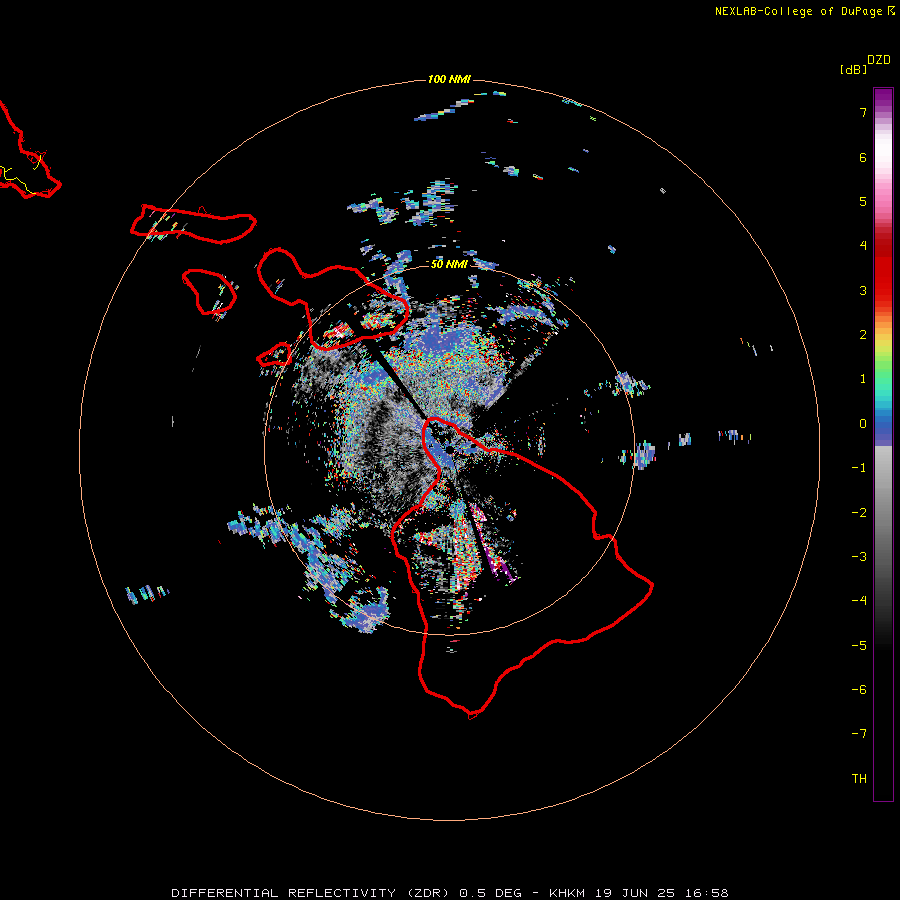Click the scale value -3 on the legend
Screen dimensions: 900x900
point(859,556)
